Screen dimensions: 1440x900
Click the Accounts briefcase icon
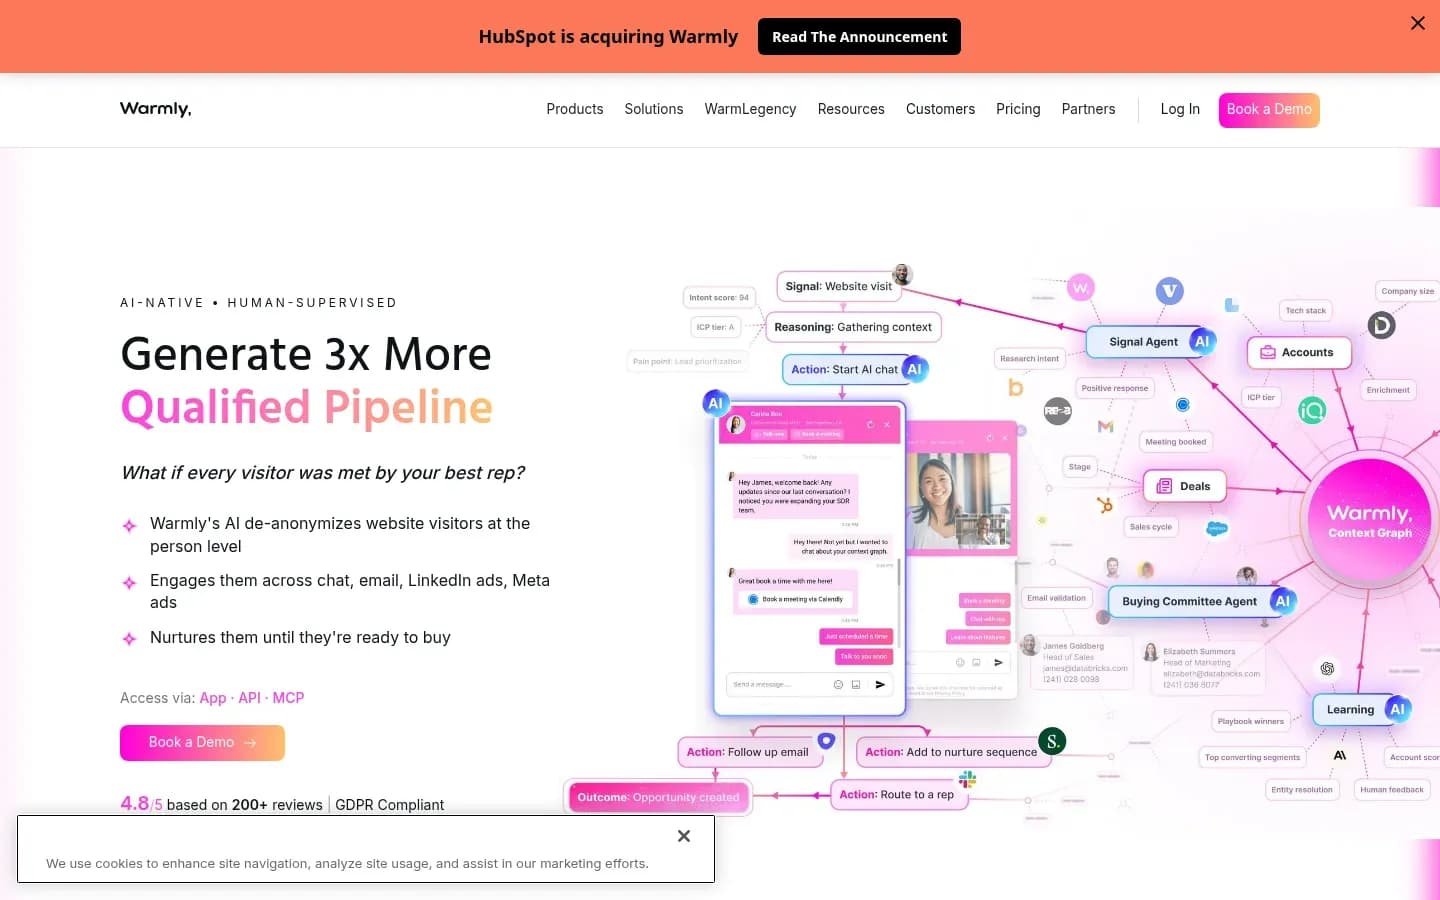pyautogui.click(x=1268, y=352)
